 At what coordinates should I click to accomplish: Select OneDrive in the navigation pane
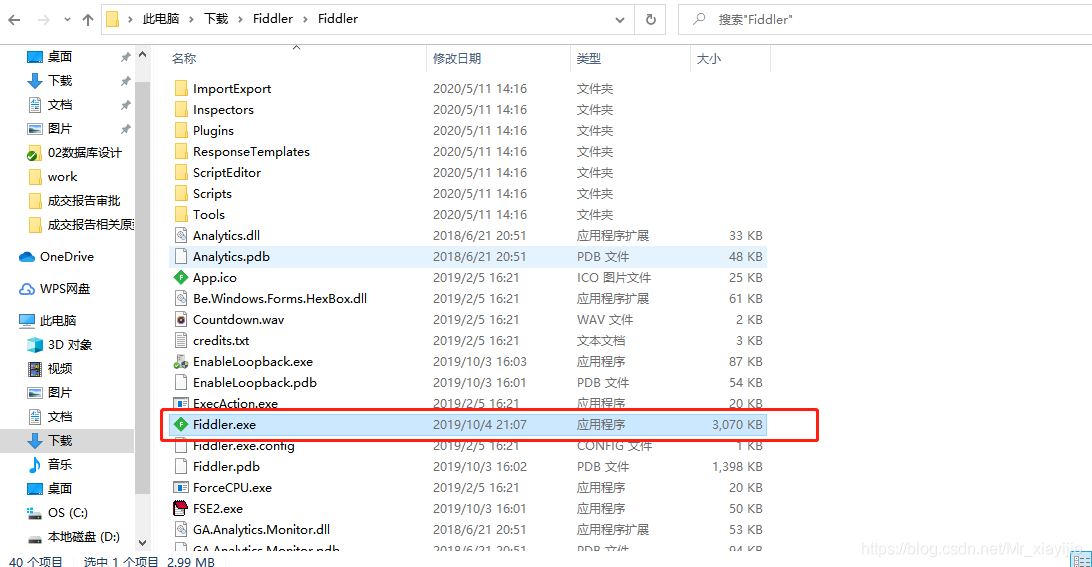67,256
